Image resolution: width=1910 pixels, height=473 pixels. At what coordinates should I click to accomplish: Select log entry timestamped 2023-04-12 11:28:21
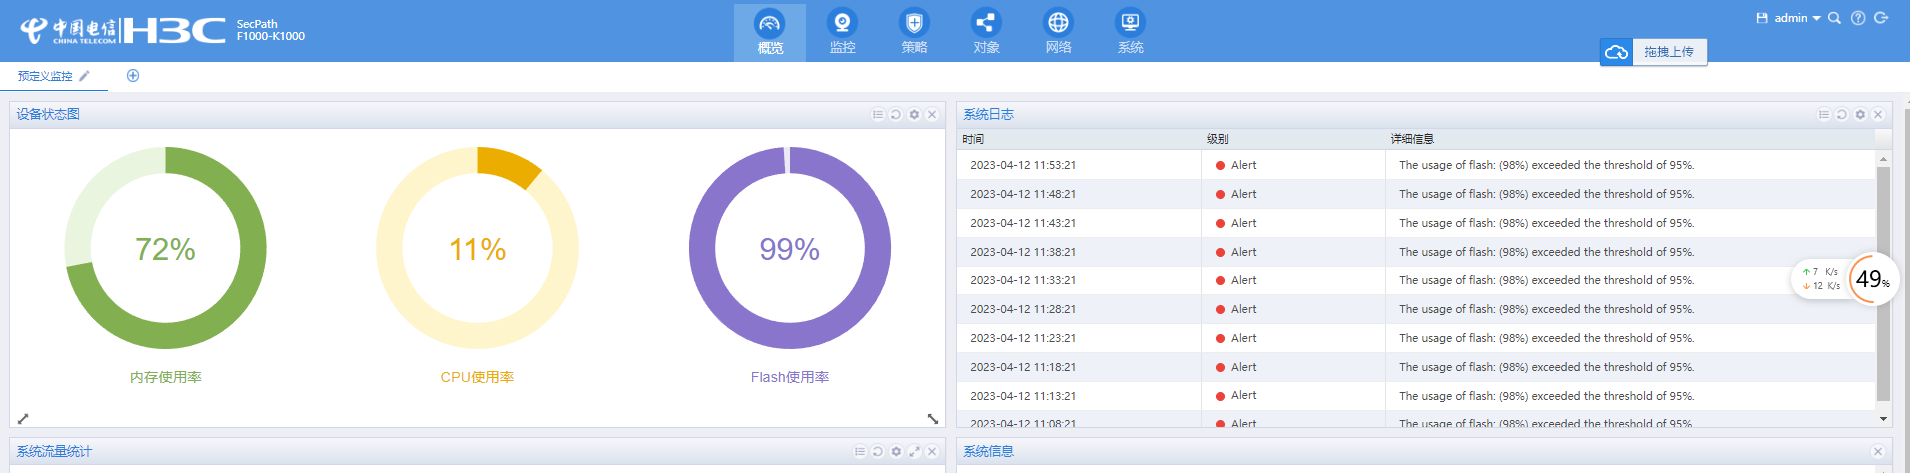click(1416, 309)
